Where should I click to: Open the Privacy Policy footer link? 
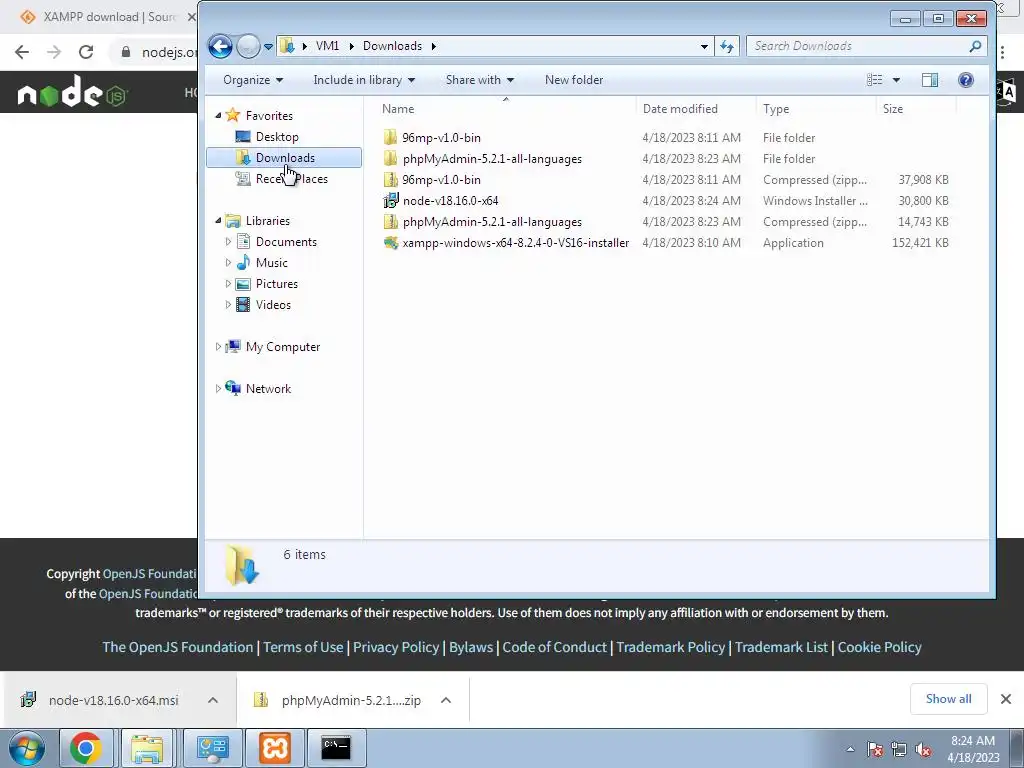tap(396, 647)
